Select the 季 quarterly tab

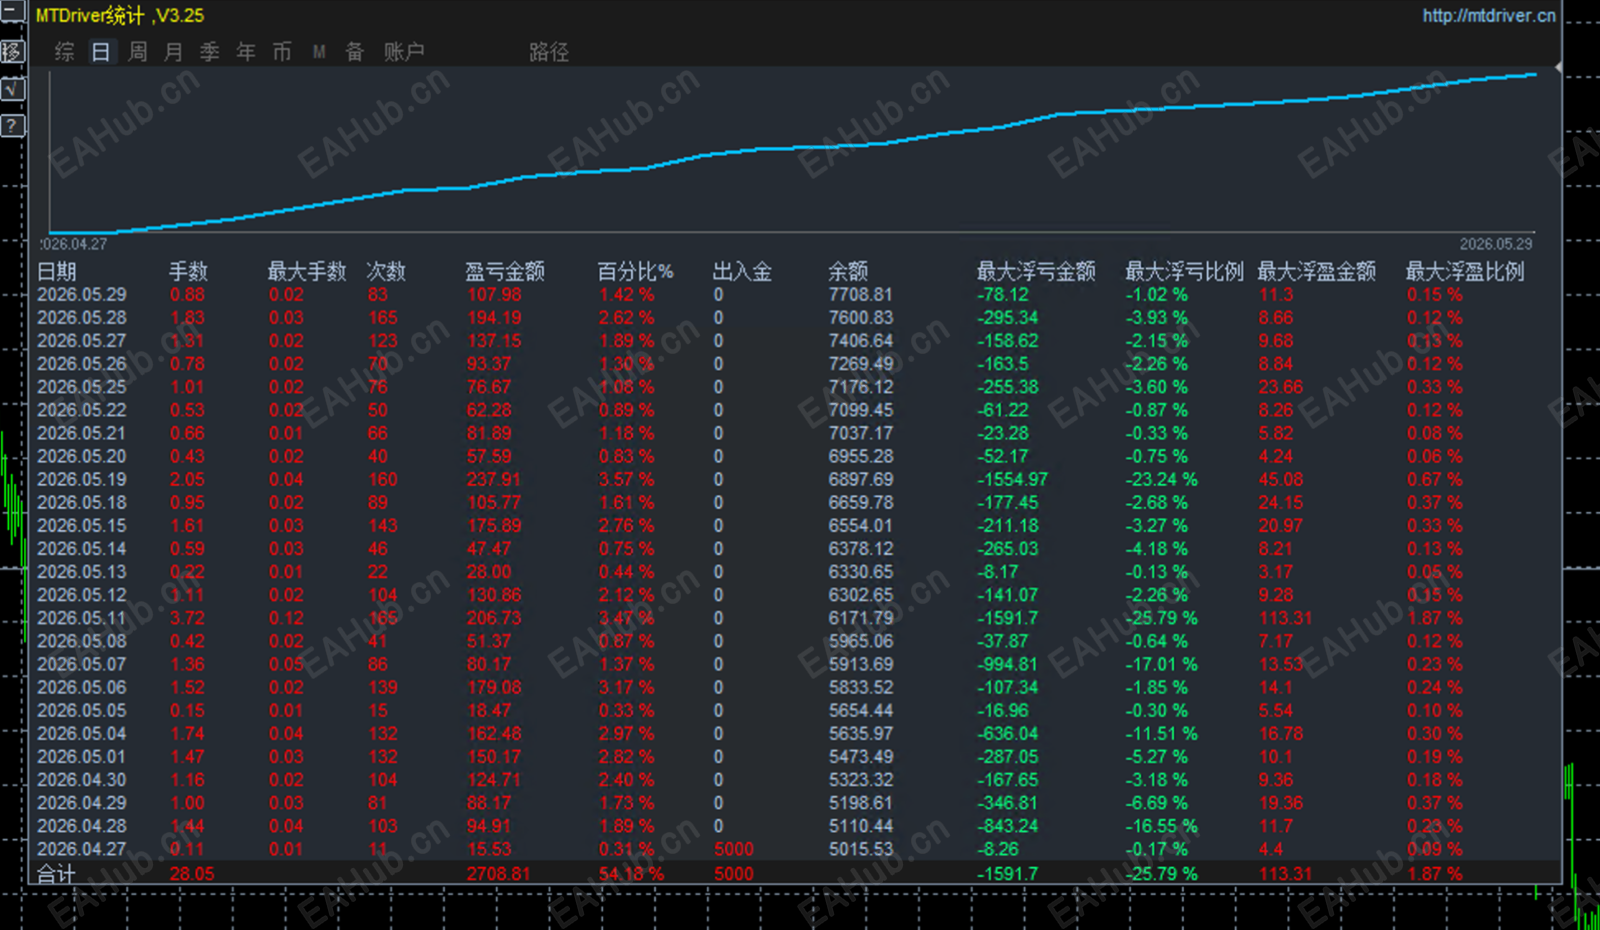(x=210, y=52)
